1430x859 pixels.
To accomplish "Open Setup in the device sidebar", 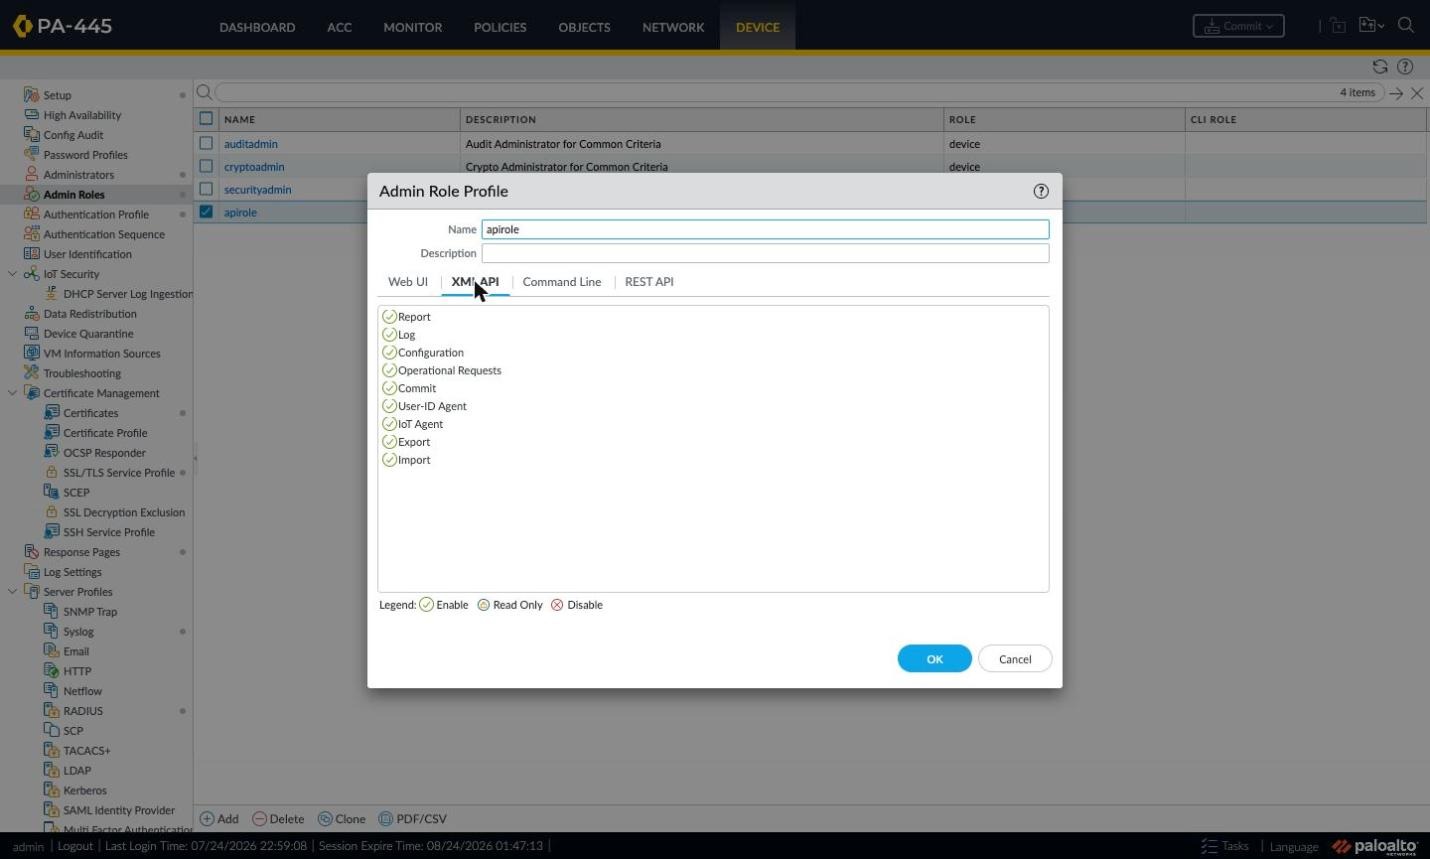I will point(57,95).
